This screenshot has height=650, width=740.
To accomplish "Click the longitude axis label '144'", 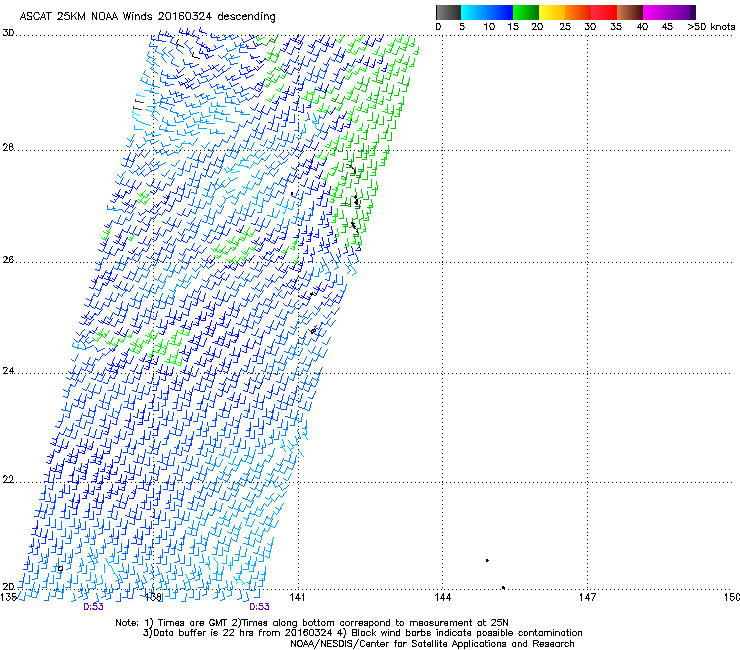I will 442,598.
